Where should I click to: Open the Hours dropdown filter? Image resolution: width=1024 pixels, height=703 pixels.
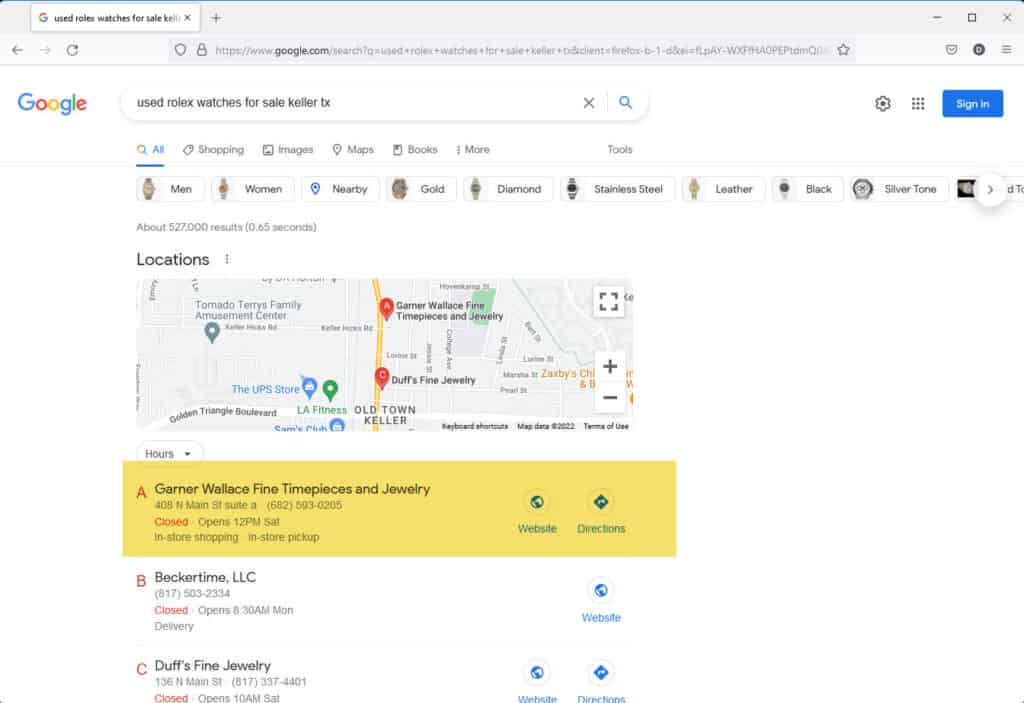pyautogui.click(x=169, y=453)
